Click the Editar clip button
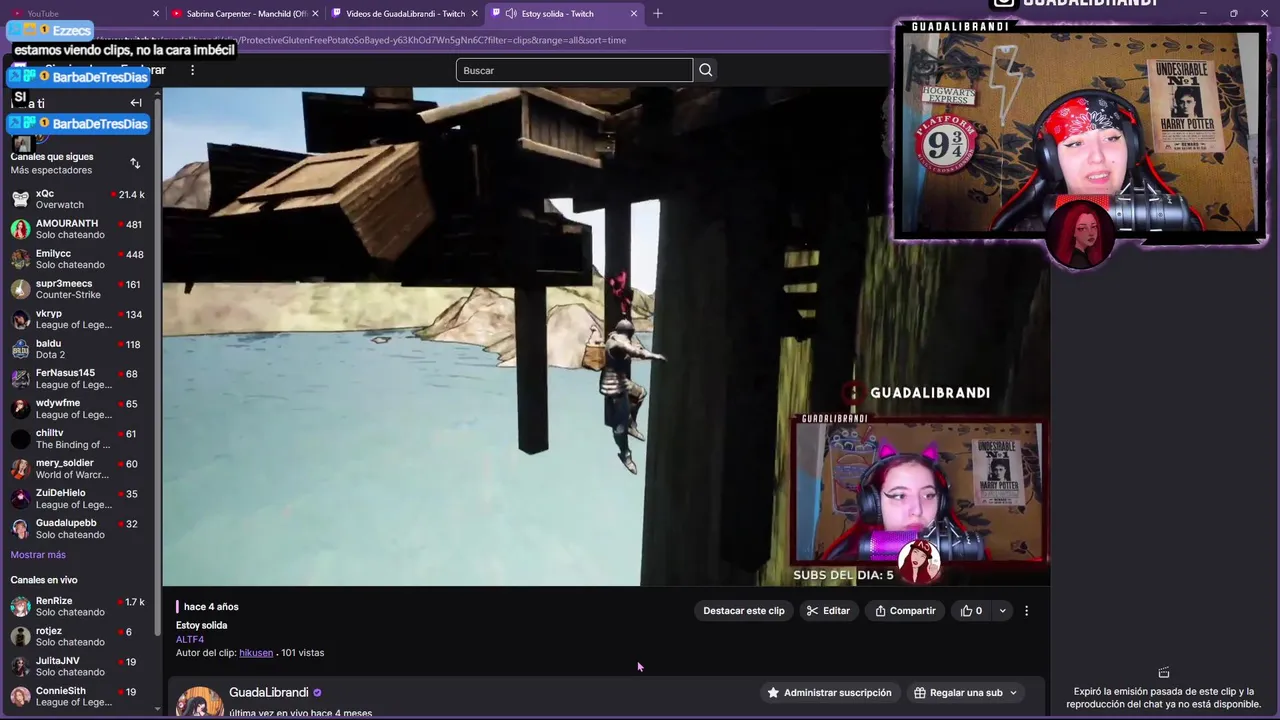Viewport: 1280px width, 720px height. (x=828, y=611)
